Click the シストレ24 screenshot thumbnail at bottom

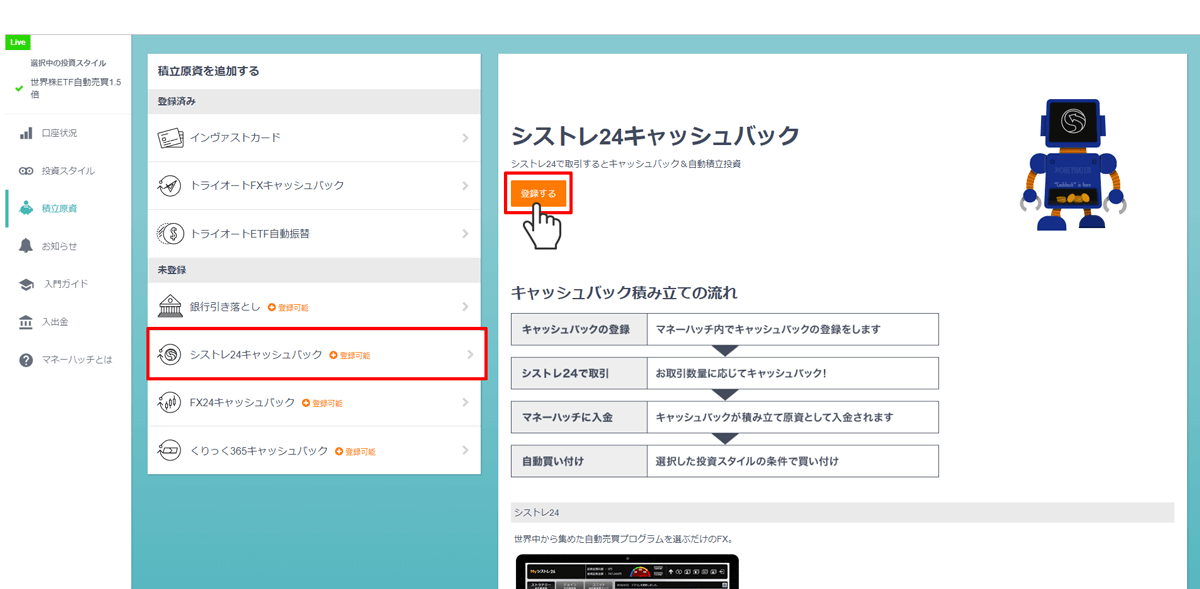626,571
